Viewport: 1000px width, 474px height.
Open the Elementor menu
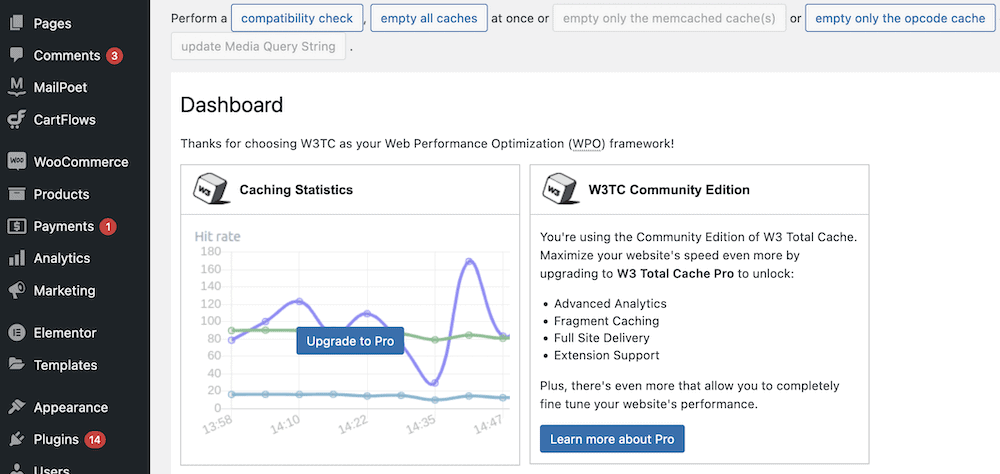pos(65,333)
